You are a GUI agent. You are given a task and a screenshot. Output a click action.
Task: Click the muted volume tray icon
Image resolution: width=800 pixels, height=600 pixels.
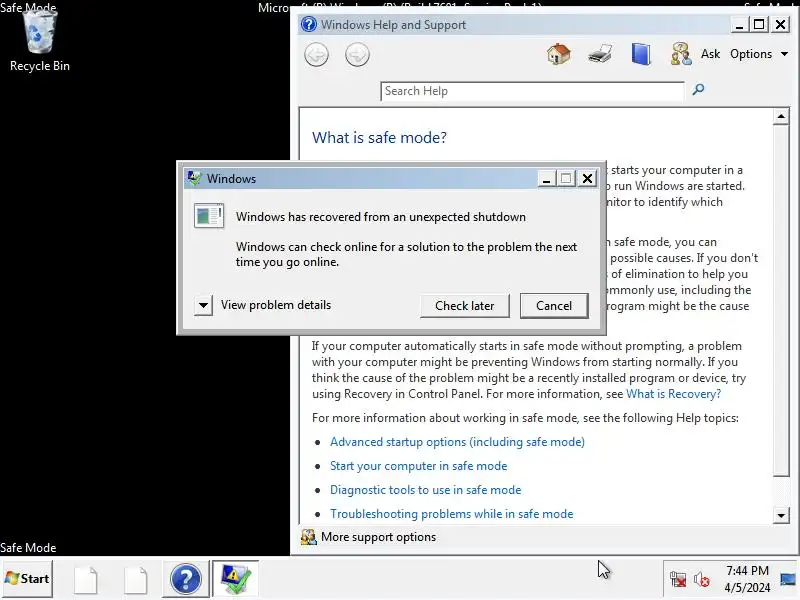[x=702, y=579]
